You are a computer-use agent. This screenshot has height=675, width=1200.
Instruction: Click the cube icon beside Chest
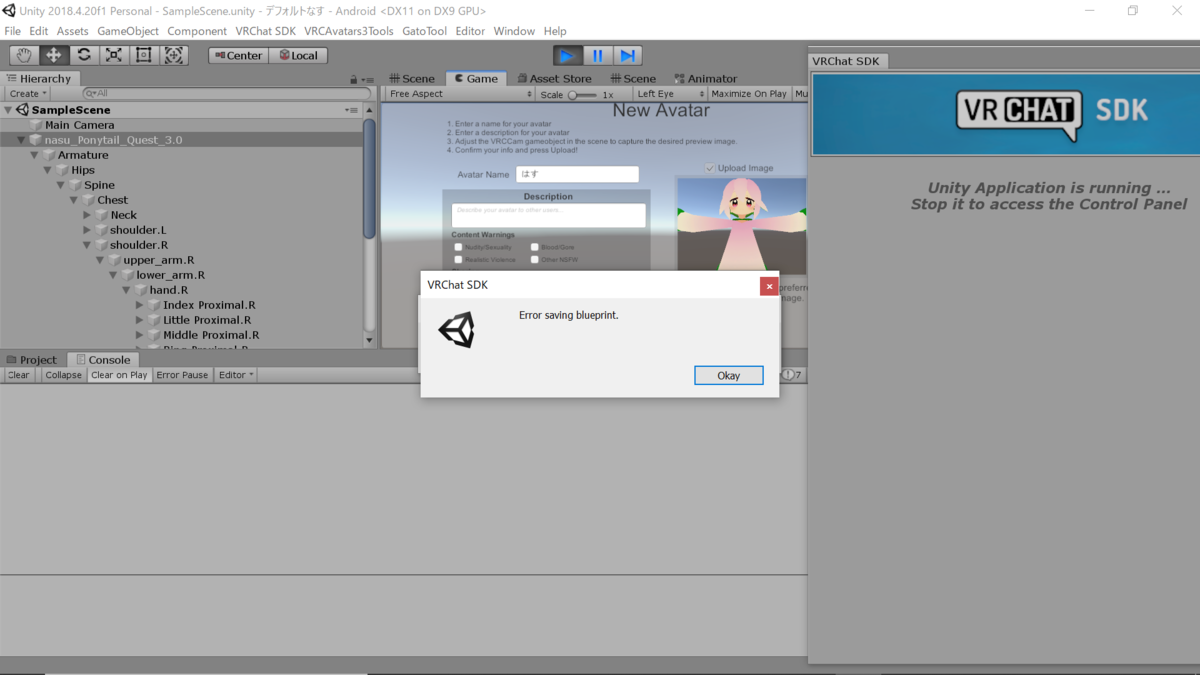point(88,200)
